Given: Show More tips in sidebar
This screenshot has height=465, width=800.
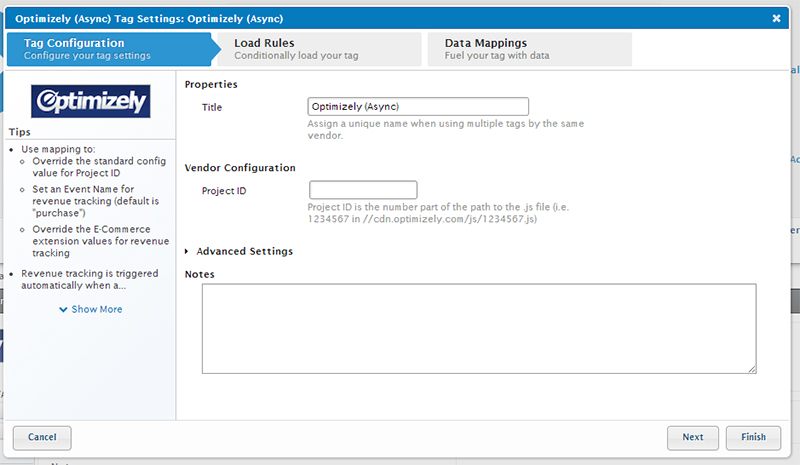Looking at the screenshot, I should [x=90, y=309].
